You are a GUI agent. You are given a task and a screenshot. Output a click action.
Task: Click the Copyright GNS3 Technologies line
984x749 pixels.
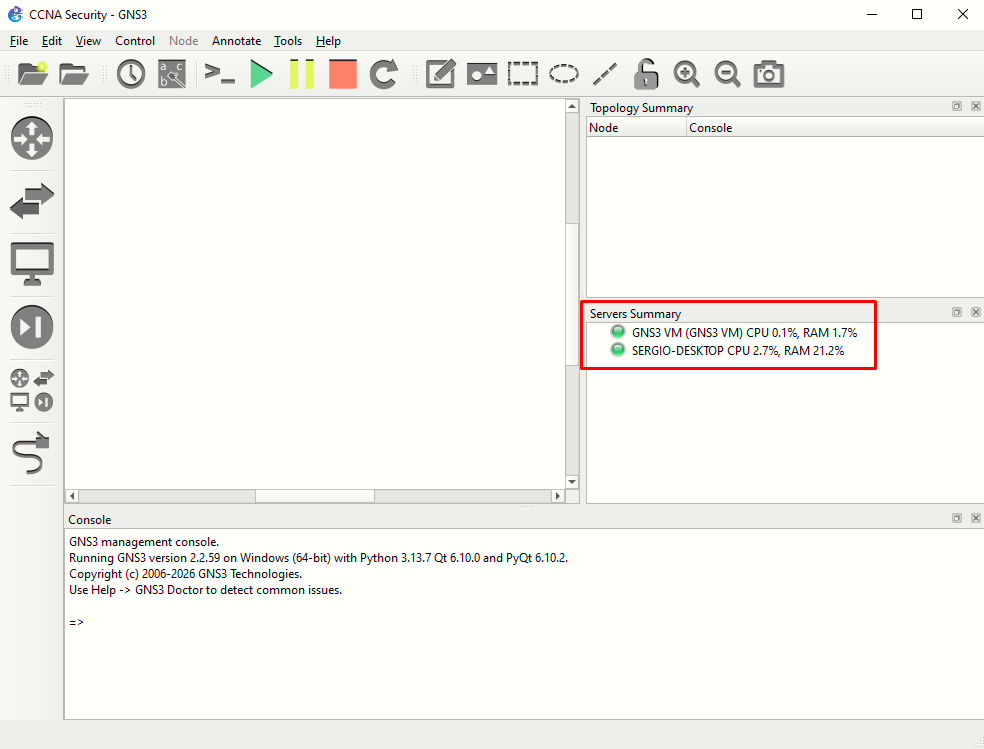[185, 574]
